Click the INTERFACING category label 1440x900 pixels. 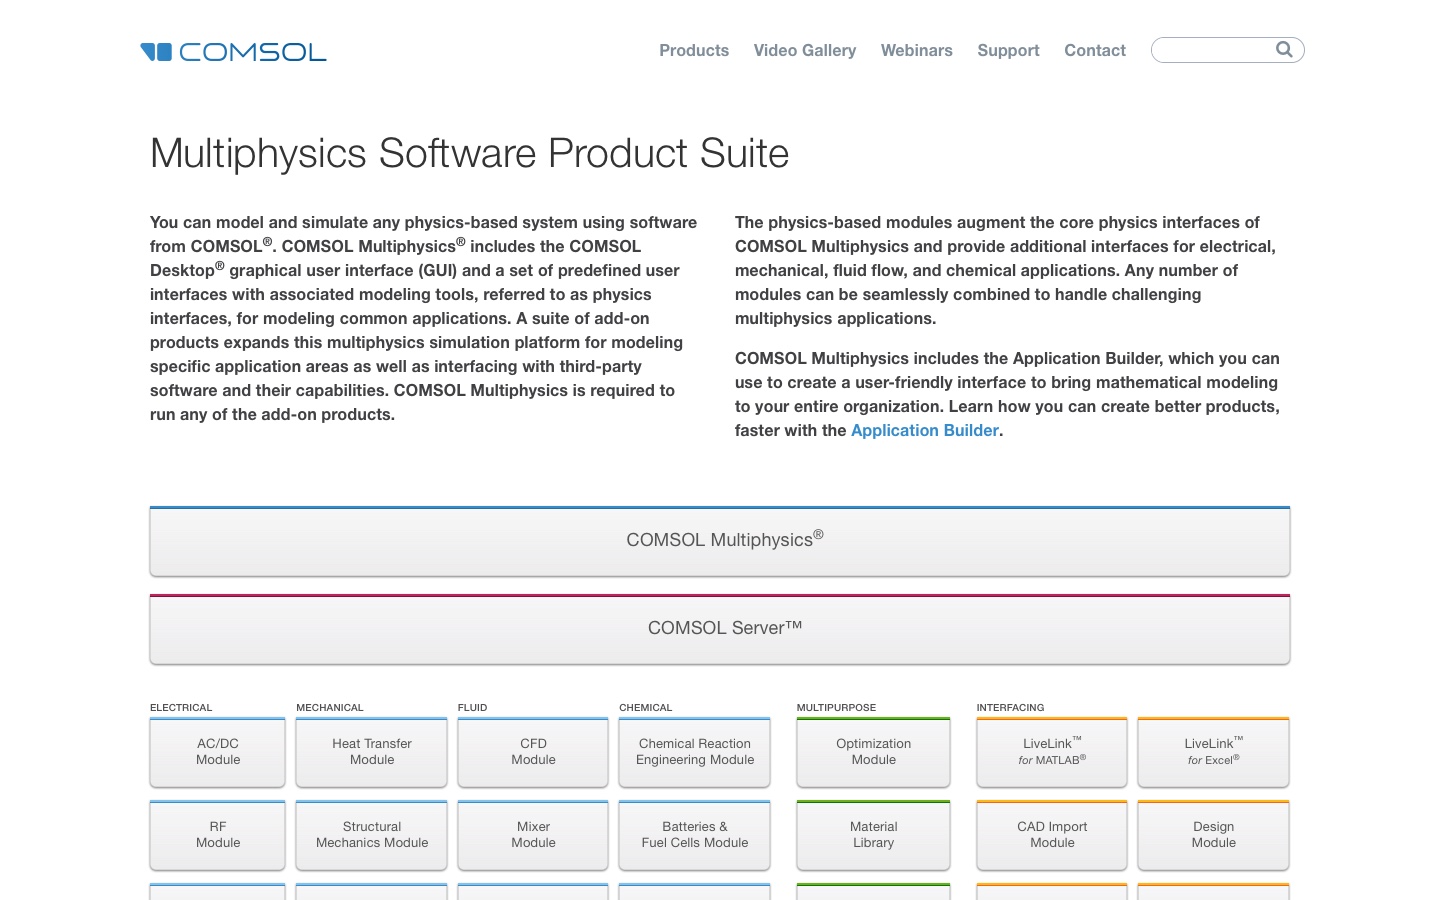click(1010, 708)
